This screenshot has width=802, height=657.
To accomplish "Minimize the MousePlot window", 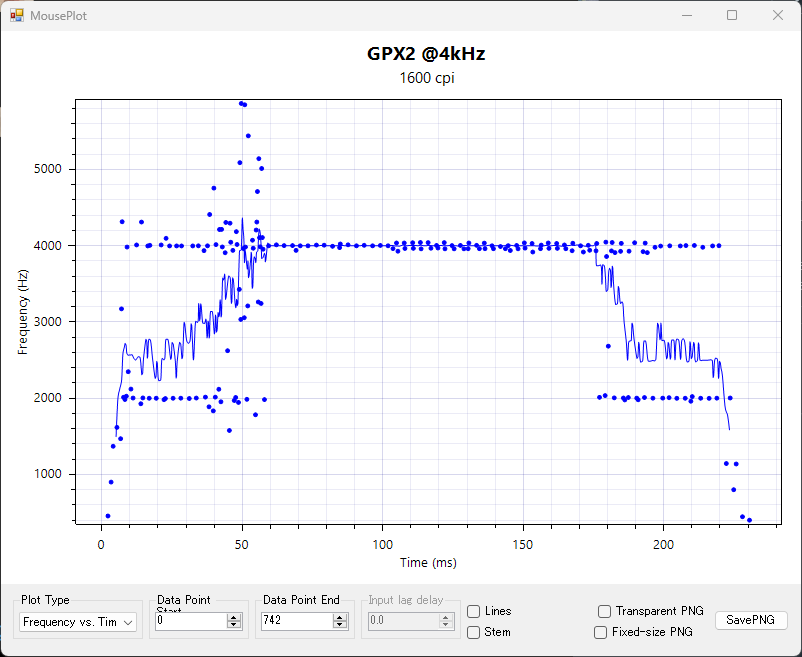I will tap(687, 15).
